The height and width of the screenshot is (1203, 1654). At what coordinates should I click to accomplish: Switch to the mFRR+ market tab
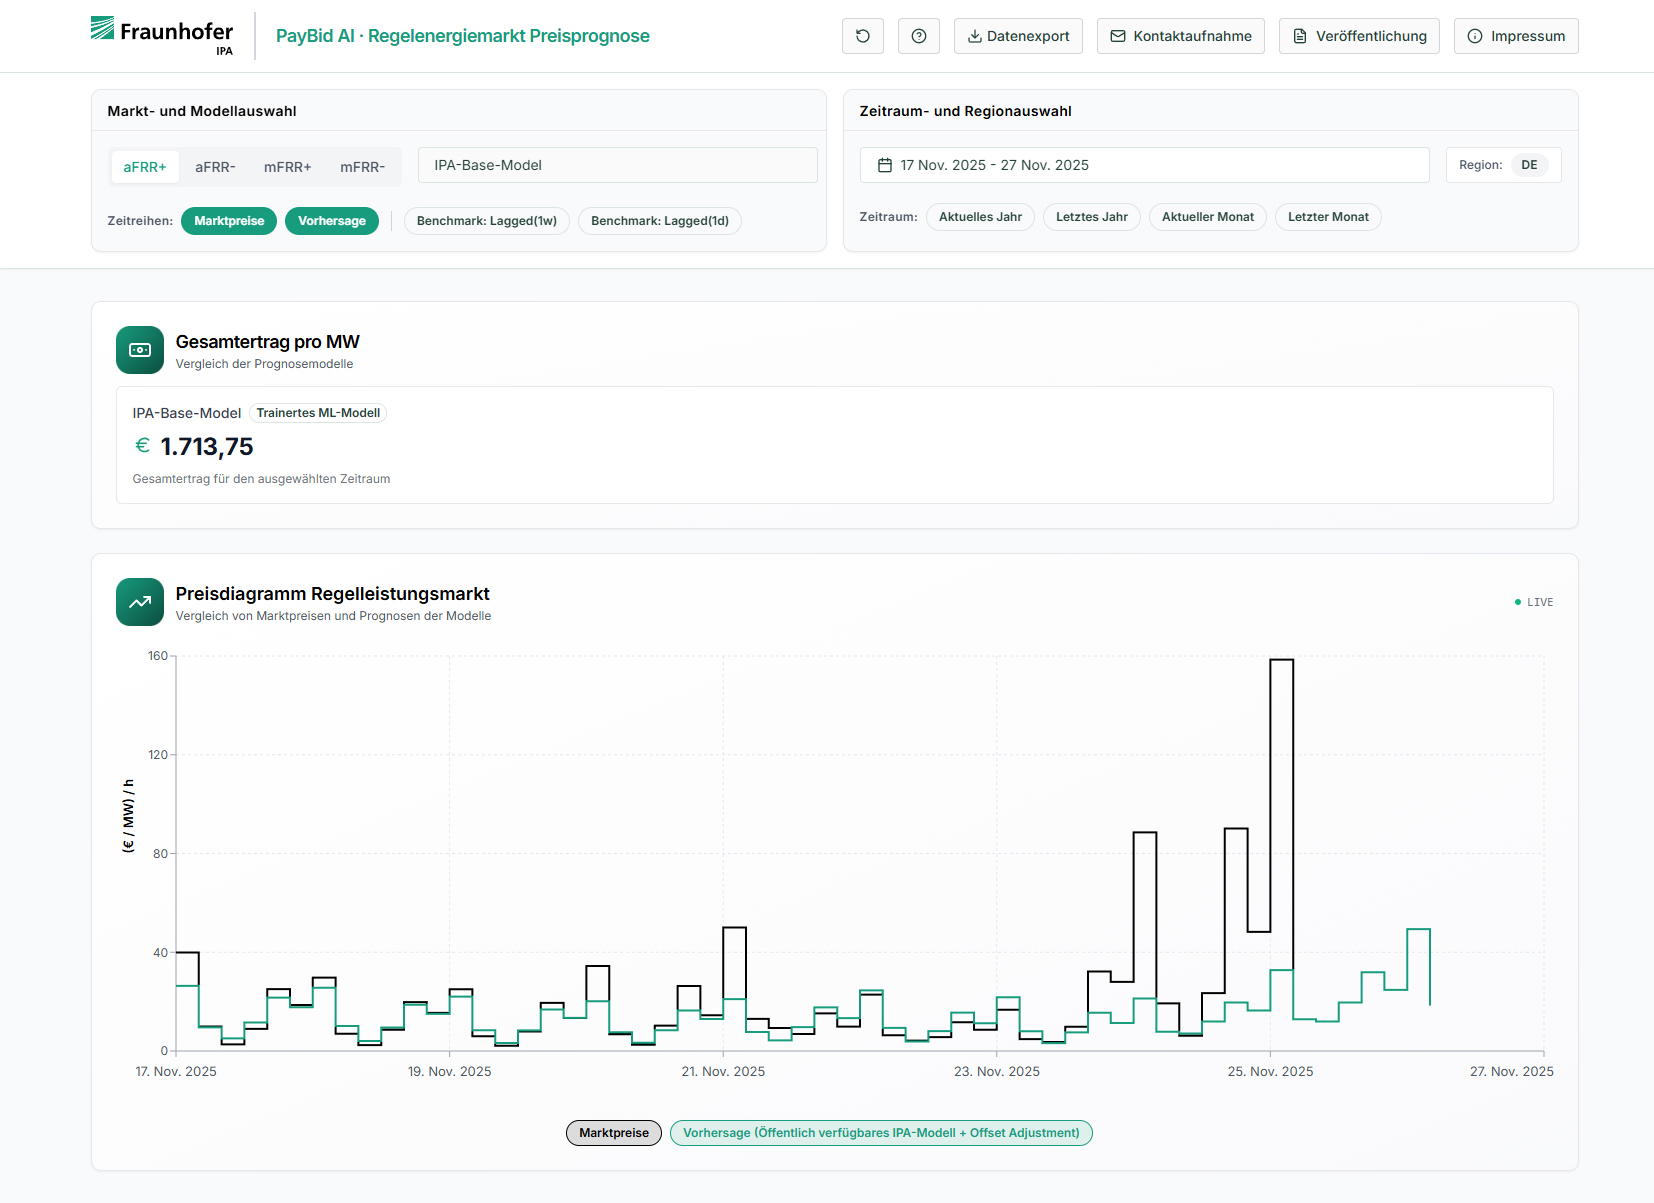tap(287, 167)
